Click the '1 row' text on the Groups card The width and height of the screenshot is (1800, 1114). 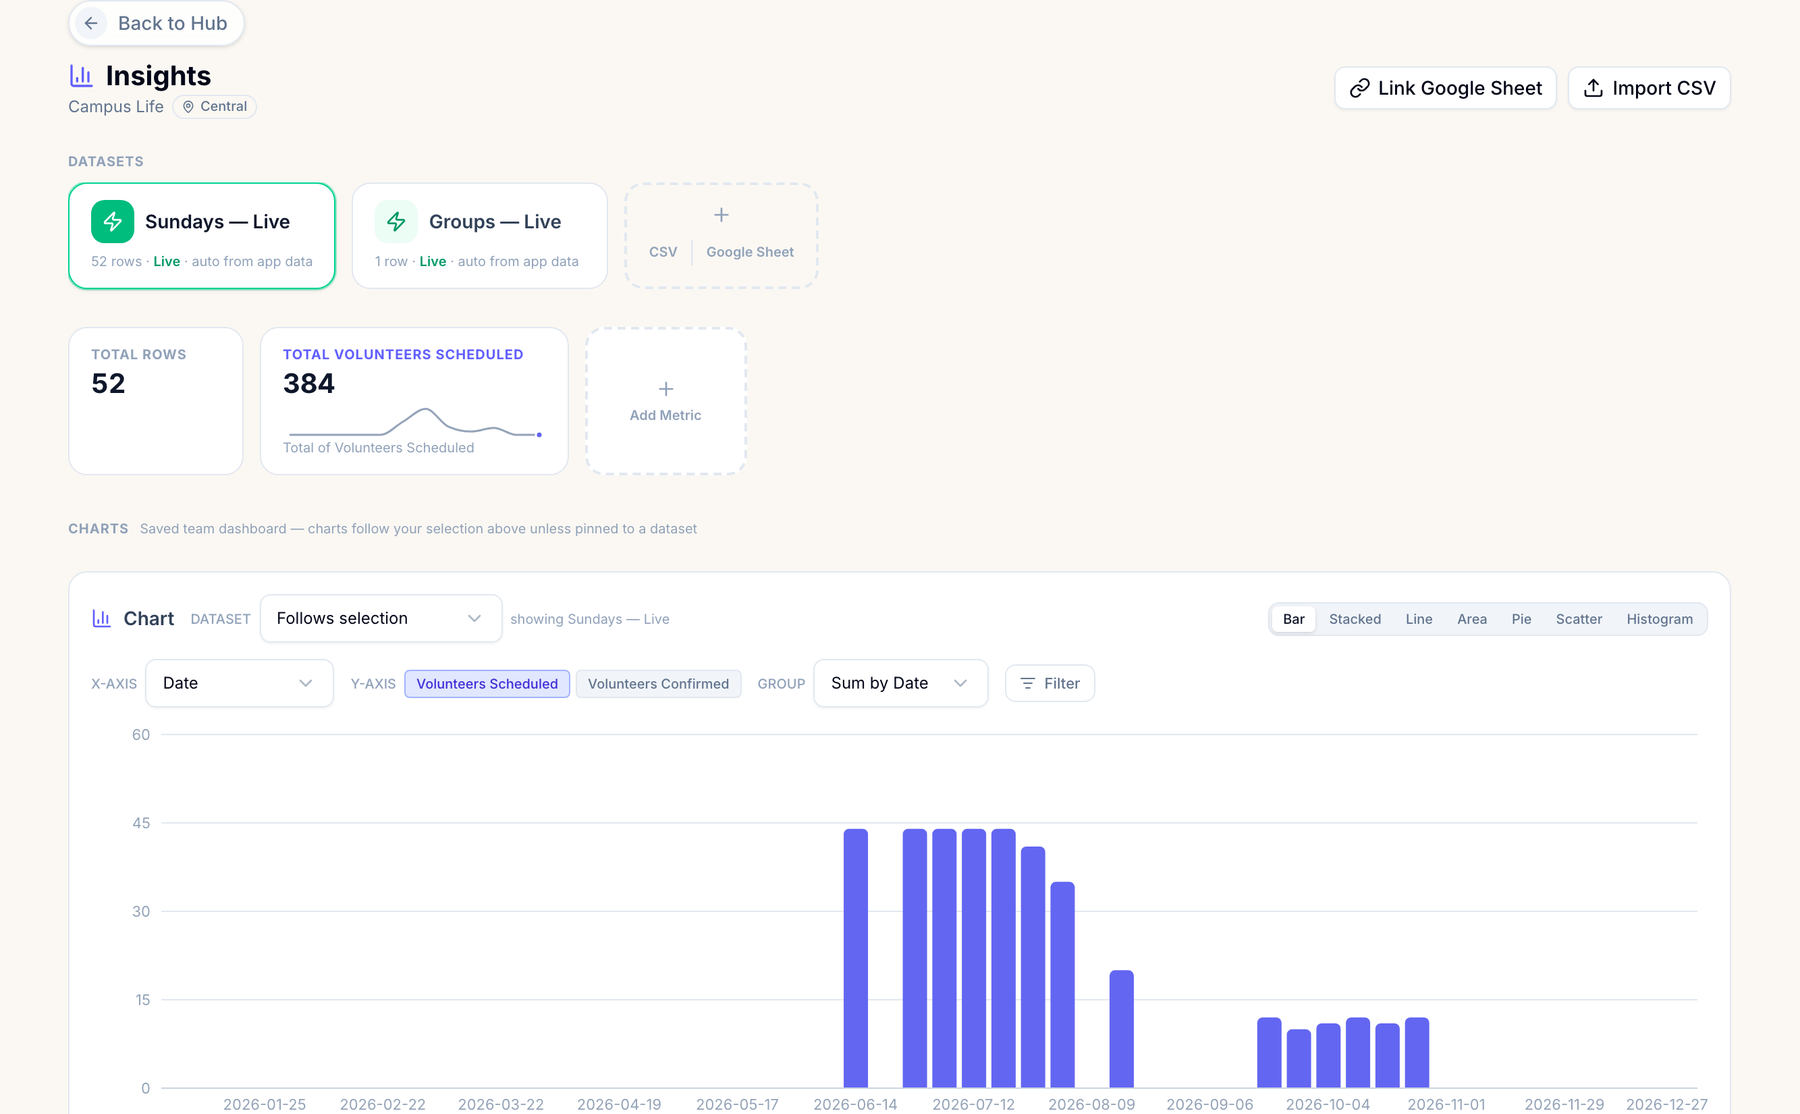[x=391, y=261]
